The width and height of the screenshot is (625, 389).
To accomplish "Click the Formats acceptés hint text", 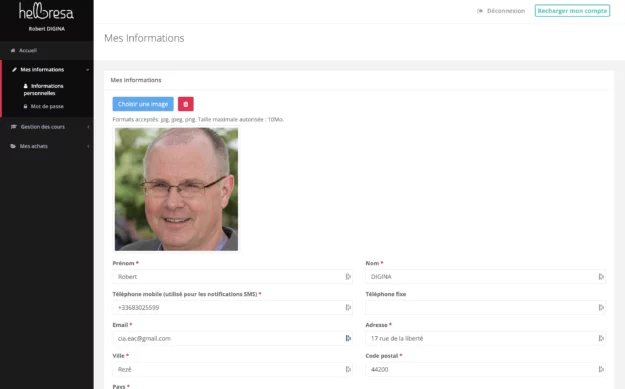I will click(x=198, y=119).
